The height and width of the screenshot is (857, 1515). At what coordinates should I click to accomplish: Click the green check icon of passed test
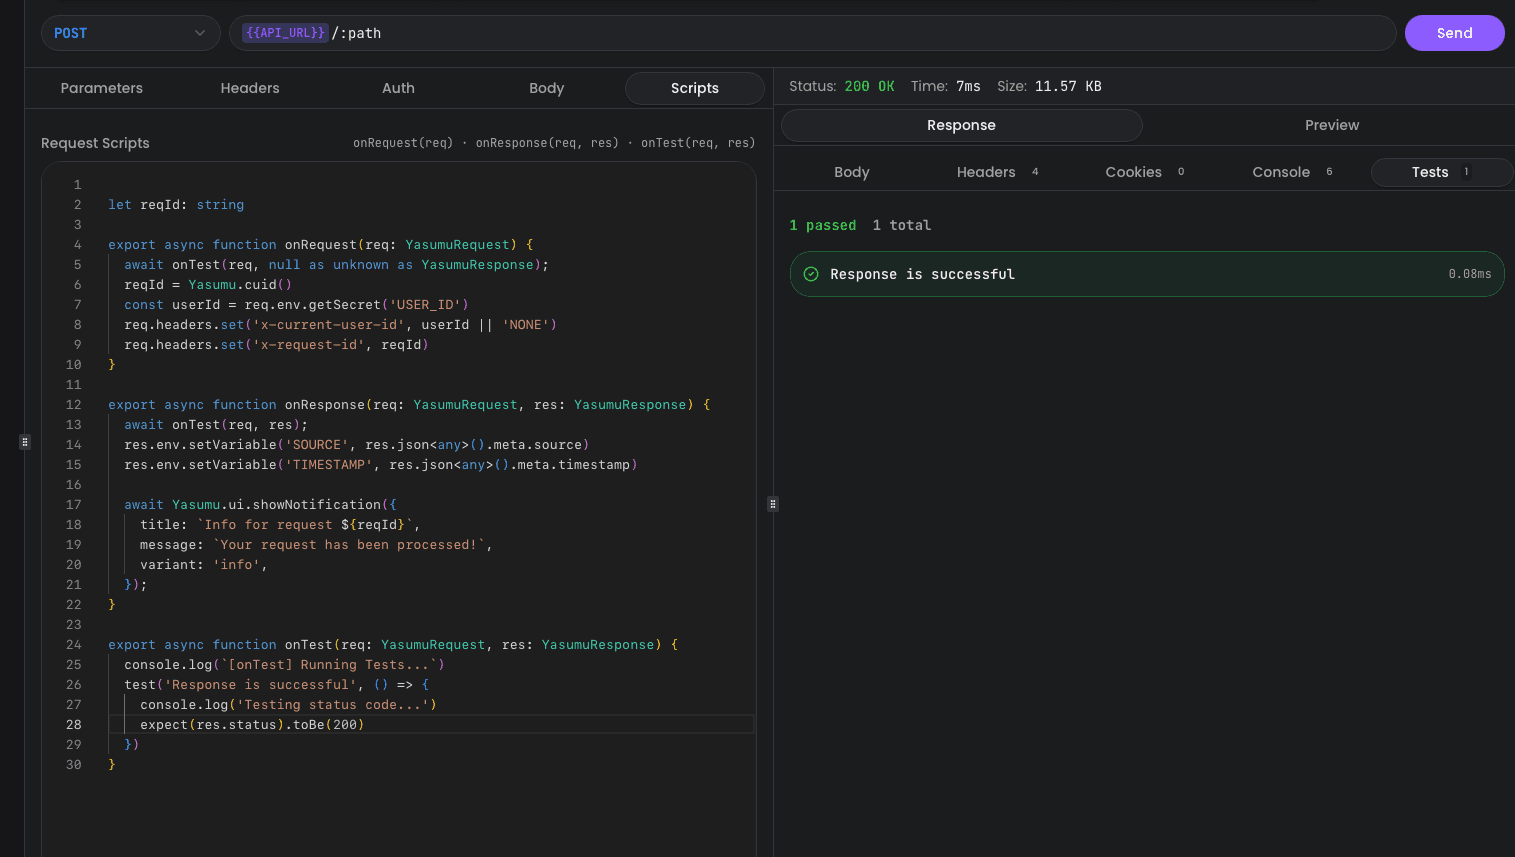click(x=811, y=274)
